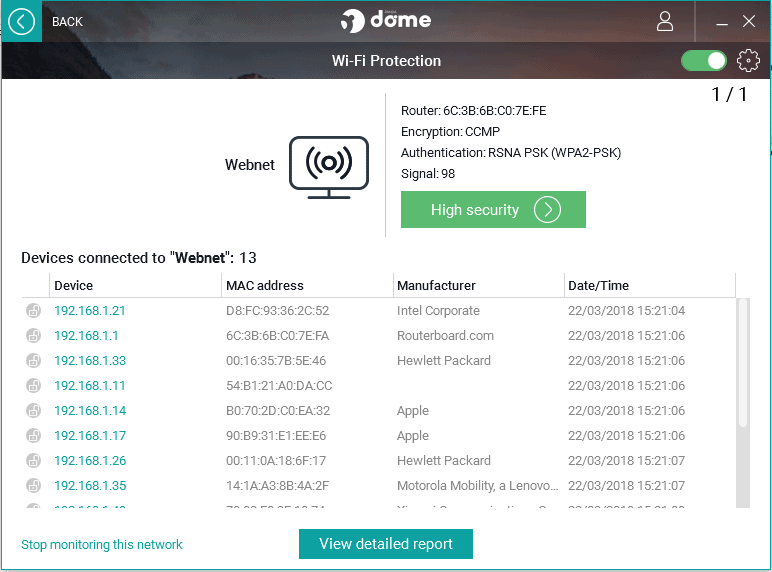The image size is (772, 572).
Task: Click the BACK label text
Action: 67,22
